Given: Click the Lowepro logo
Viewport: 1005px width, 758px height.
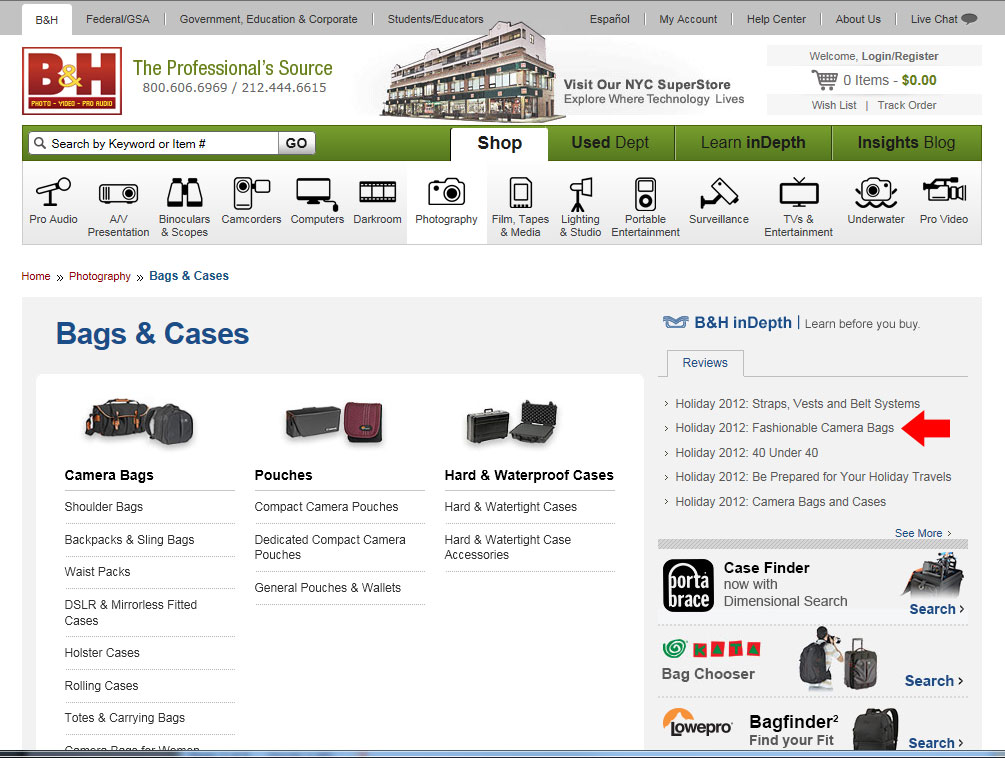Looking at the screenshot, I should pos(697,722).
